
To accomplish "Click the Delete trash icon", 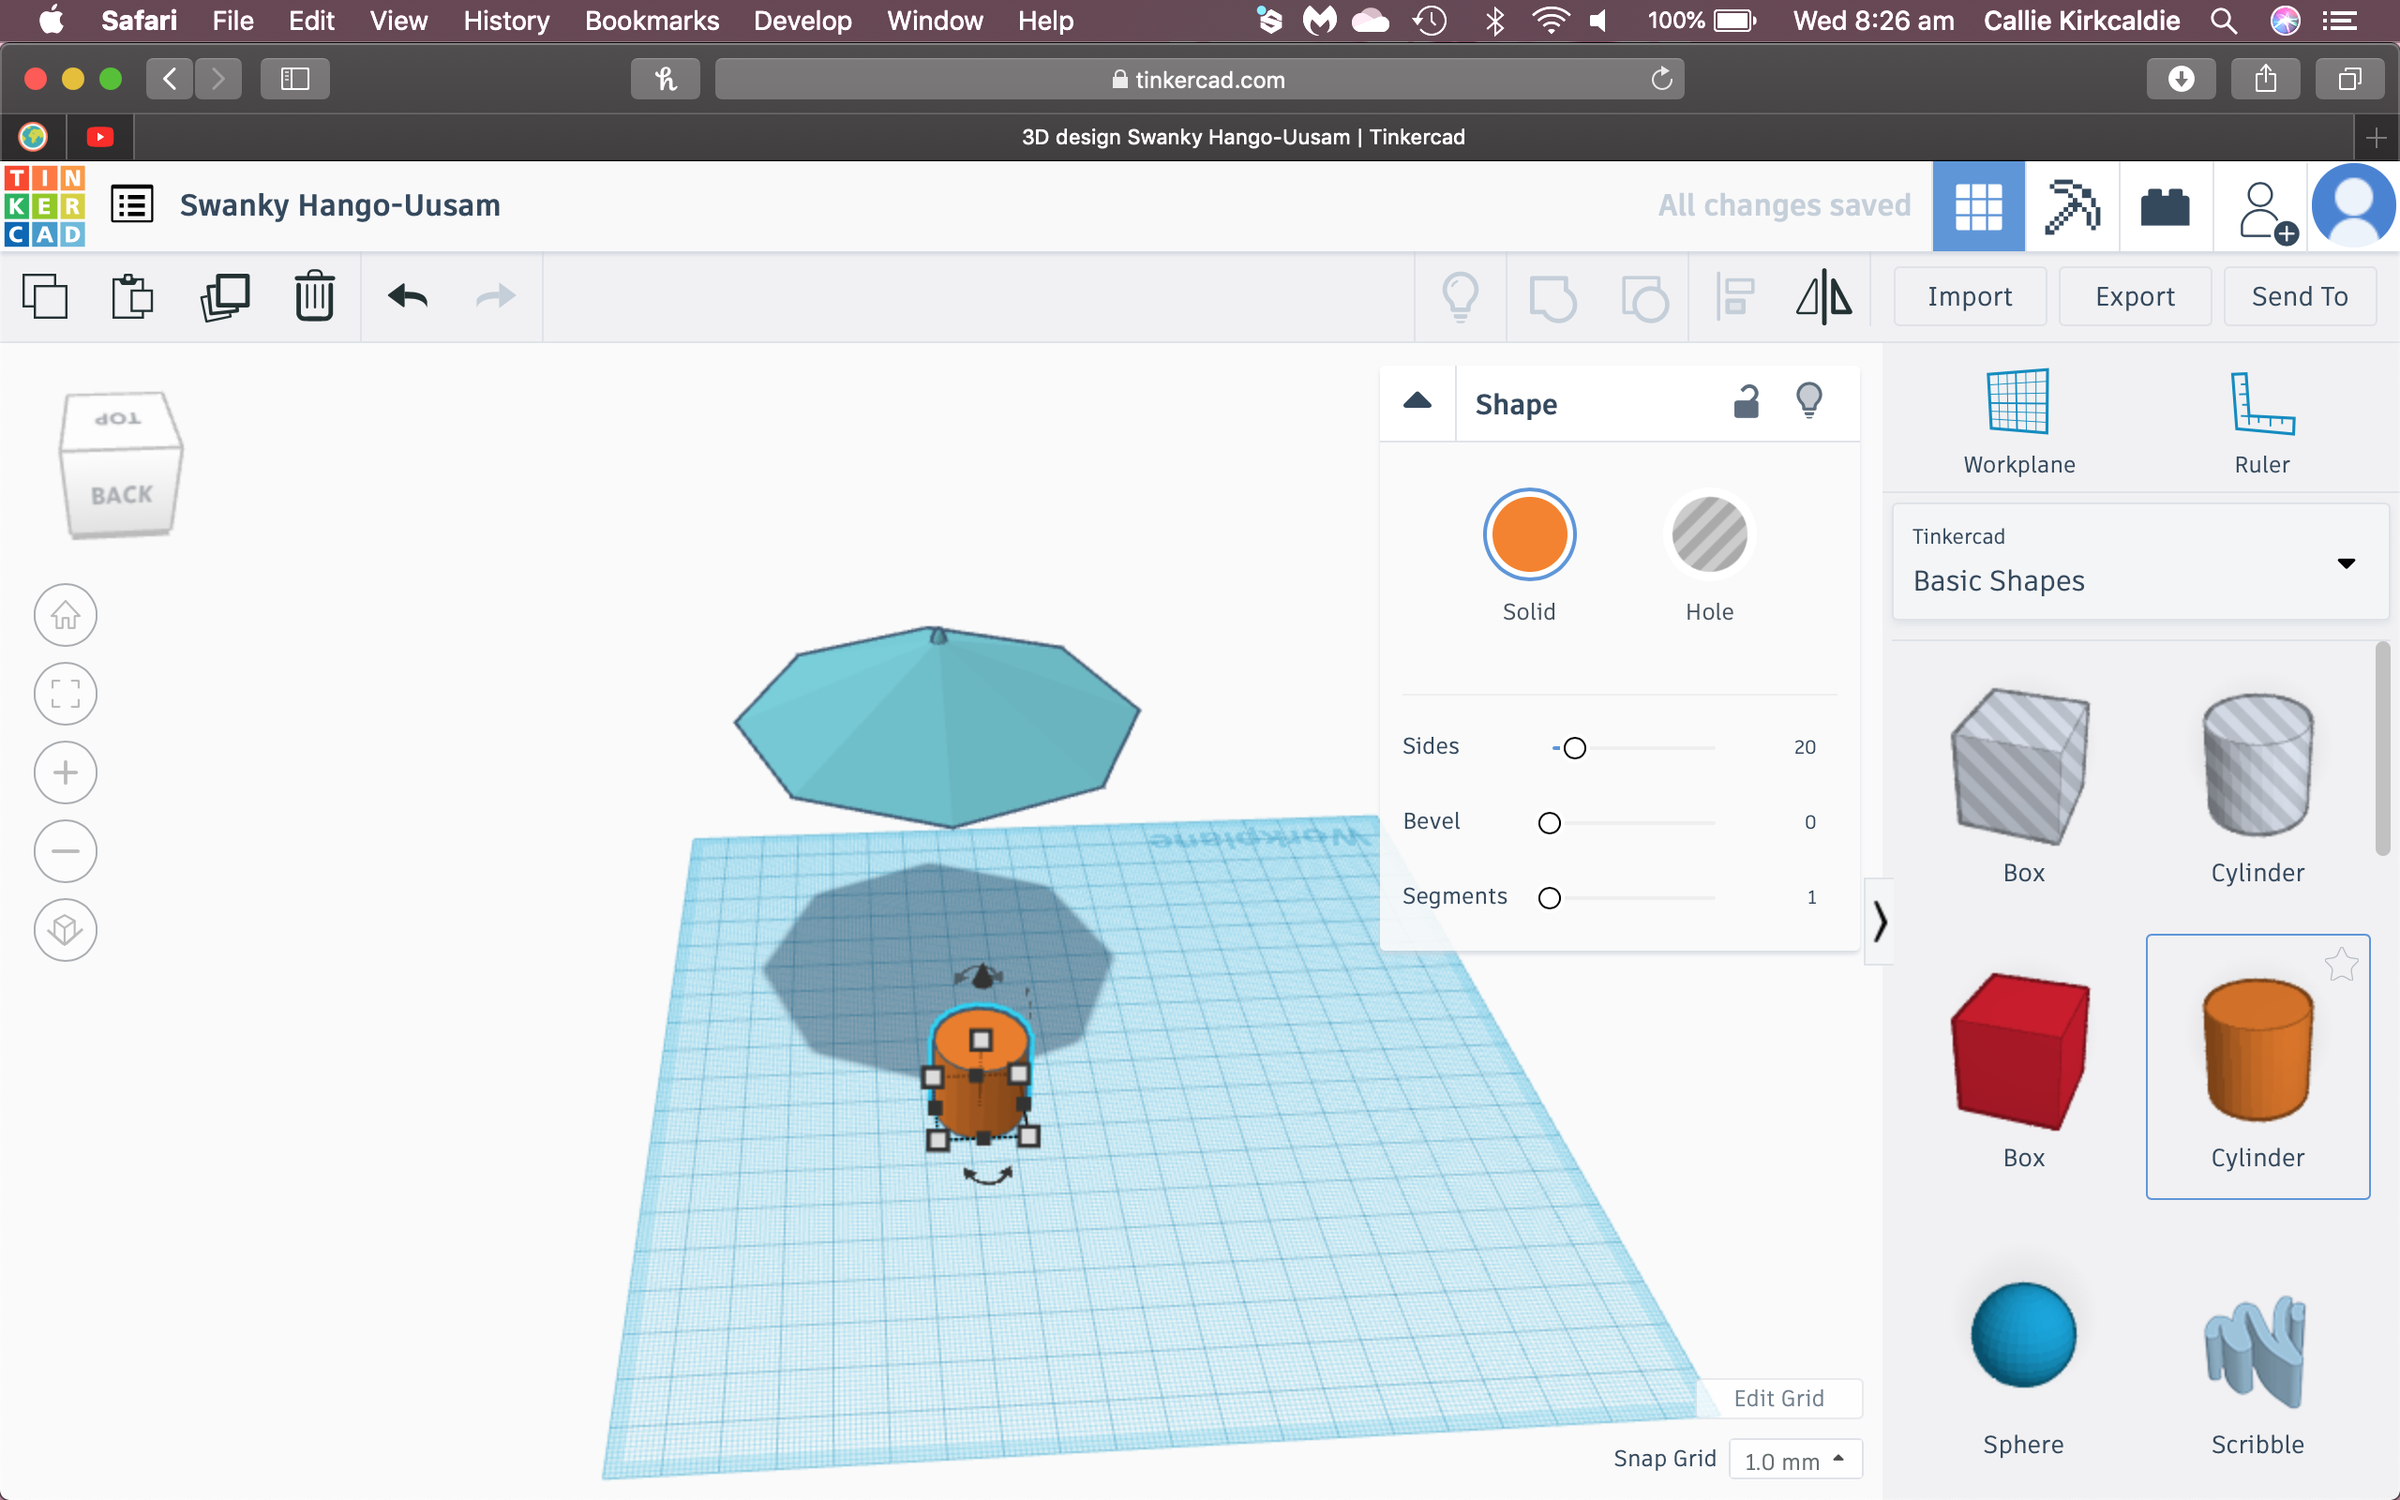I will 314,296.
